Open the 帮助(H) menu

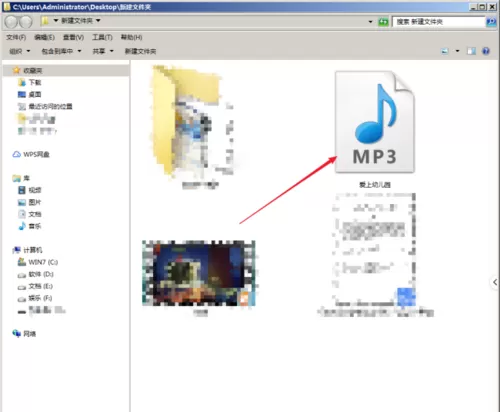click(x=131, y=37)
